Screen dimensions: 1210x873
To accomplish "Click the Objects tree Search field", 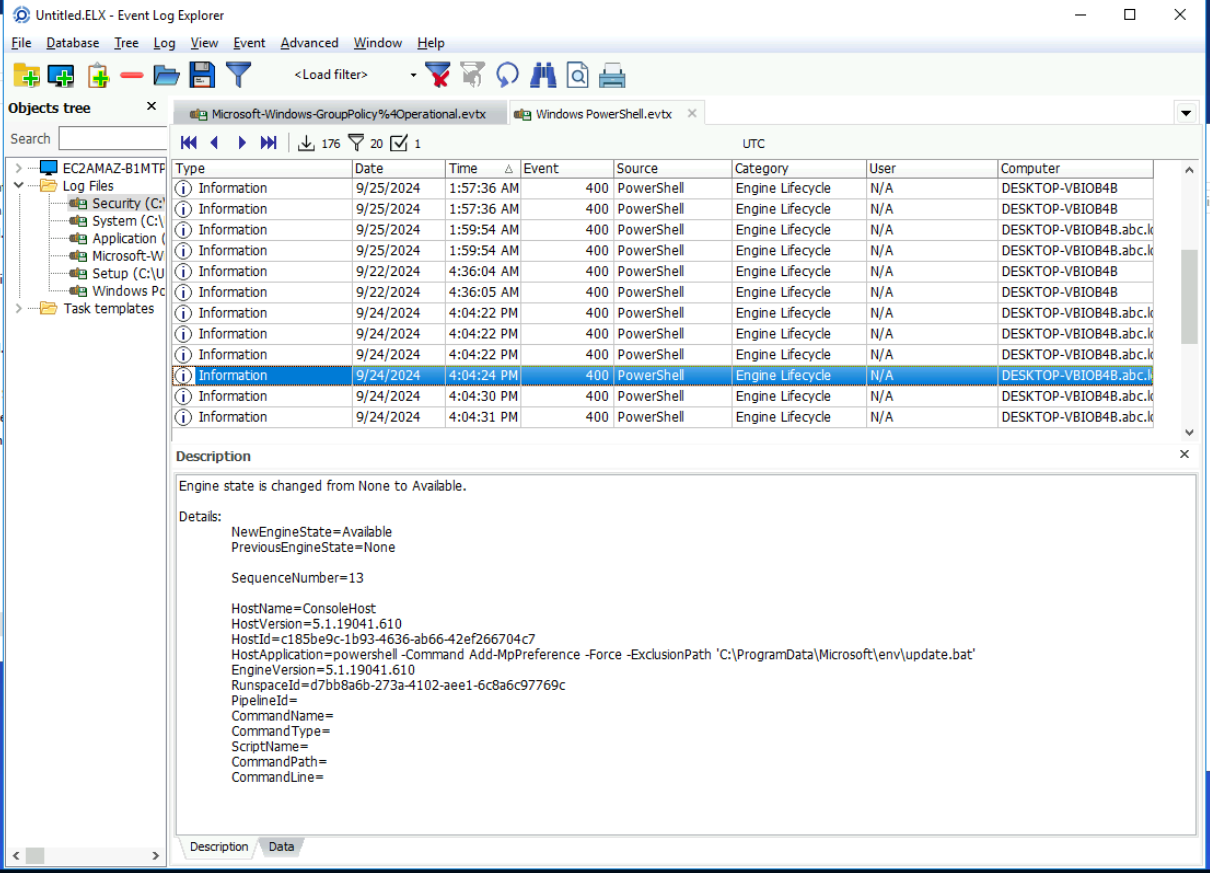I will click(112, 139).
